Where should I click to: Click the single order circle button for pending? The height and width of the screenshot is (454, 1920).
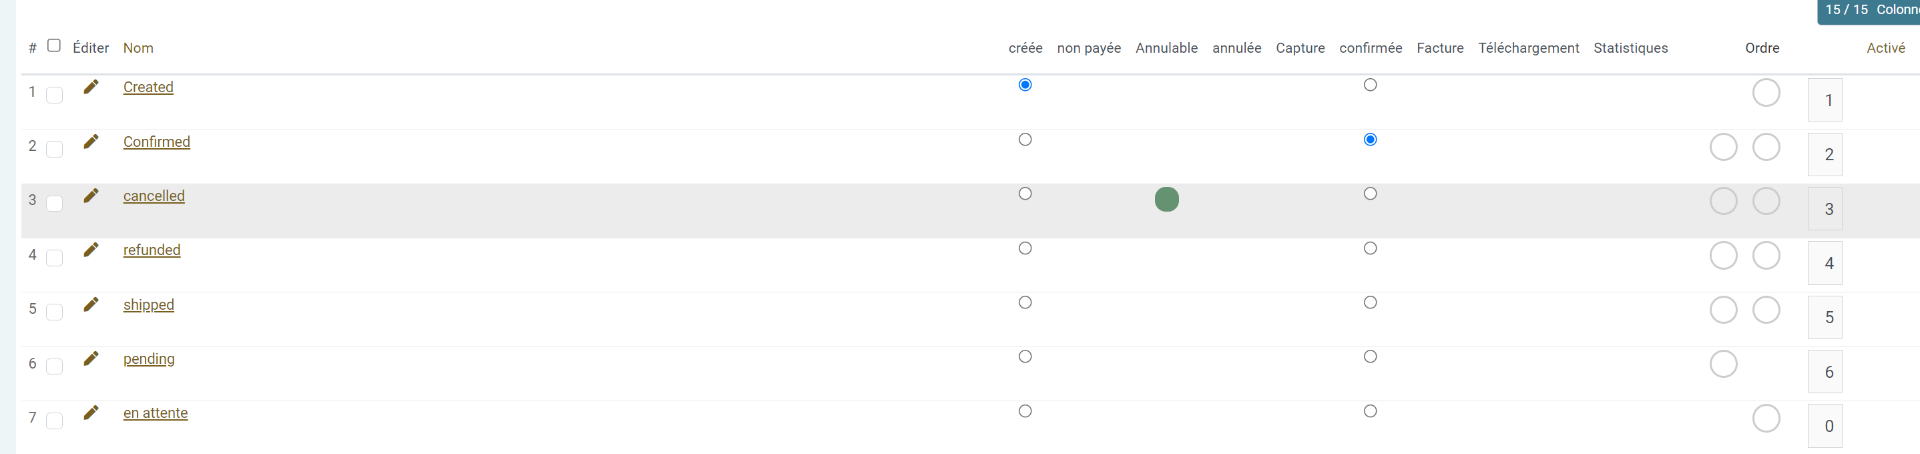(x=1723, y=364)
